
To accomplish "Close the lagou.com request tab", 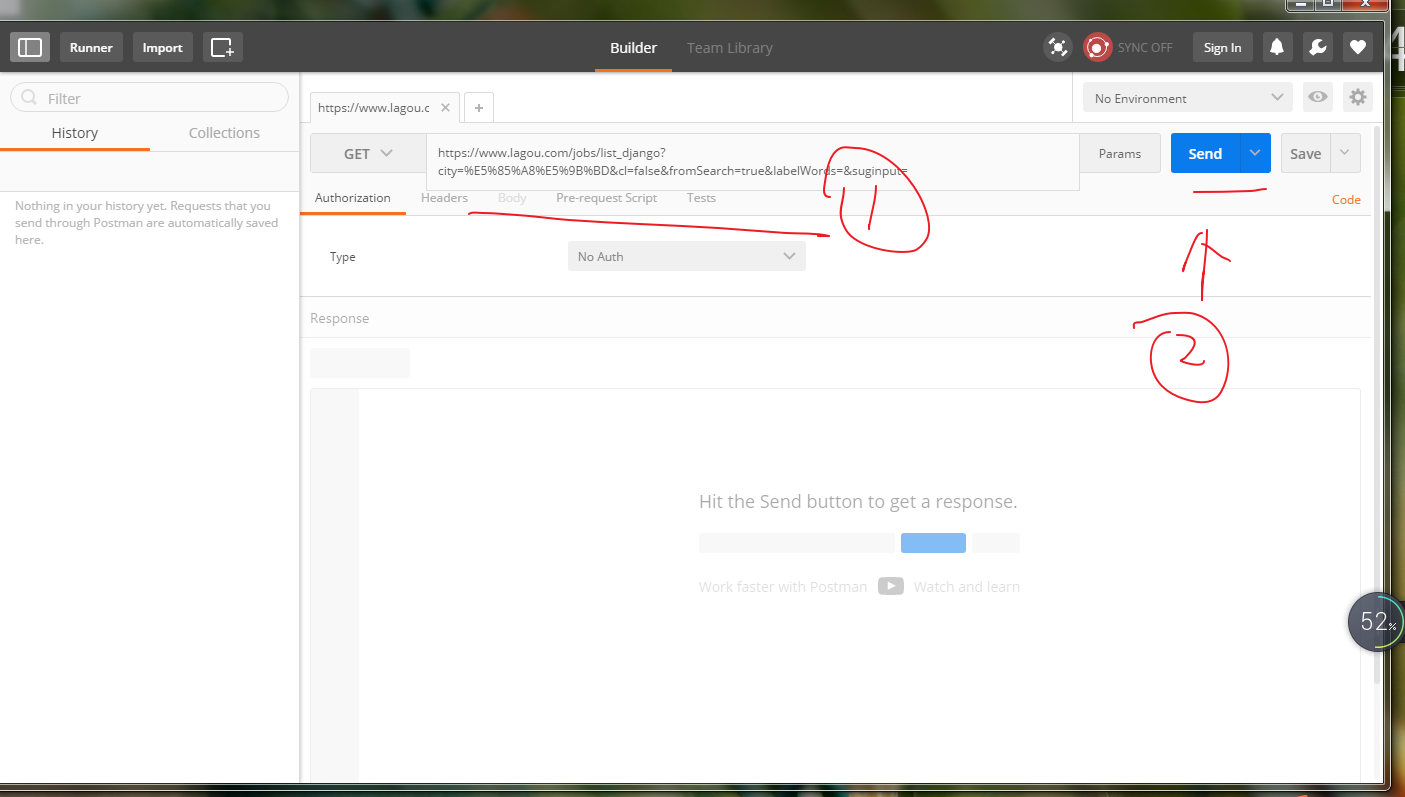I will (x=445, y=107).
